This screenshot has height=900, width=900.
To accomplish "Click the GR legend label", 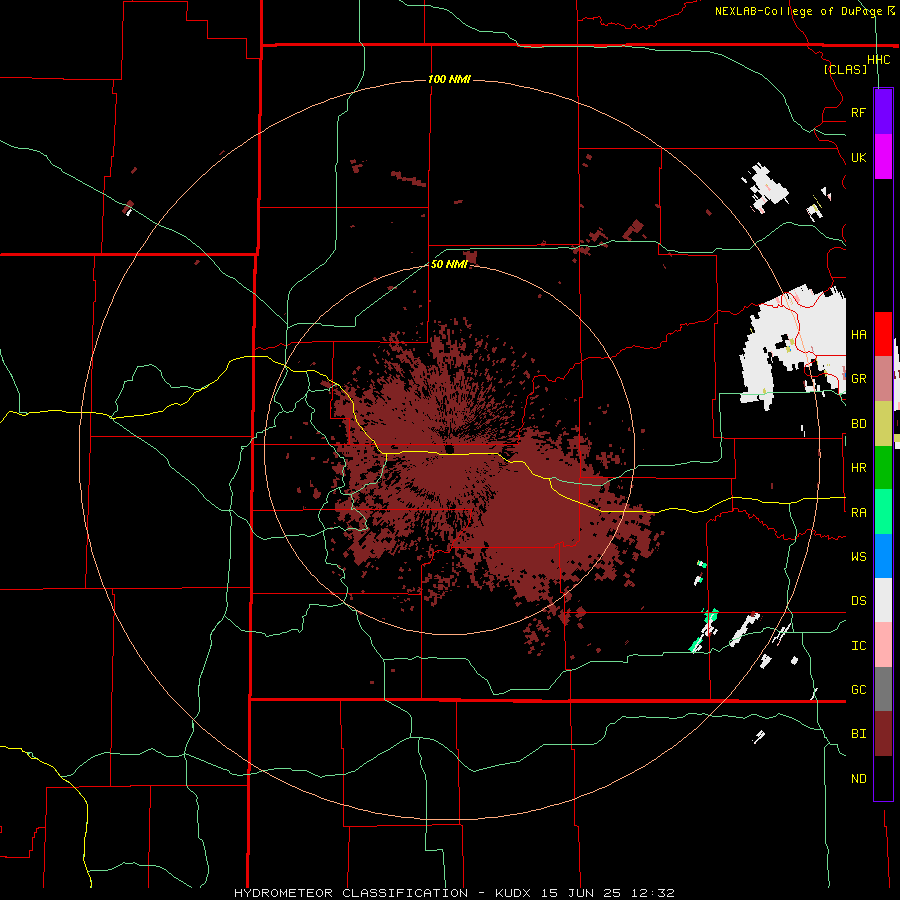I will click(x=858, y=379).
